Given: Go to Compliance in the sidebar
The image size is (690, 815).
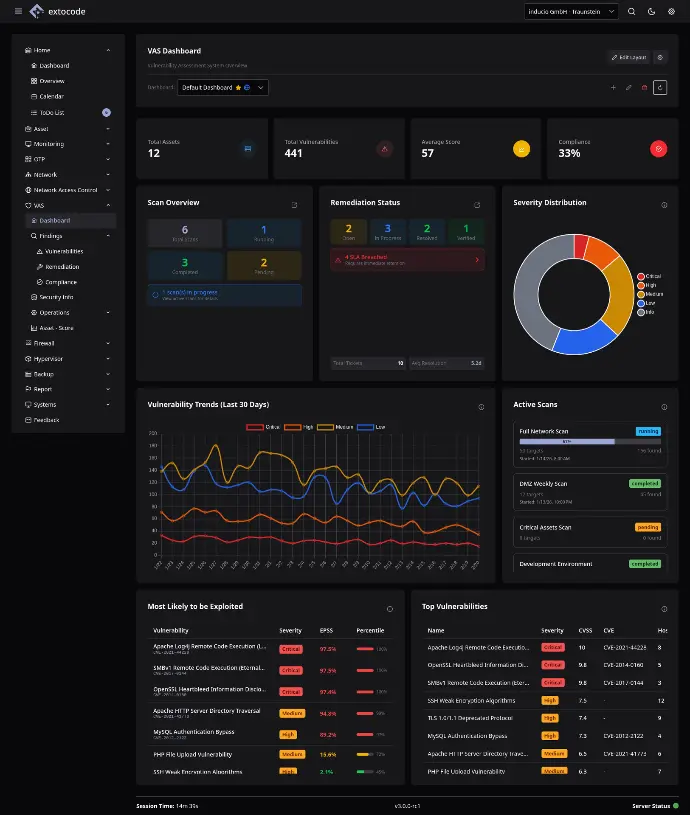Looking at the screenshot, I should tap(61, 282).
